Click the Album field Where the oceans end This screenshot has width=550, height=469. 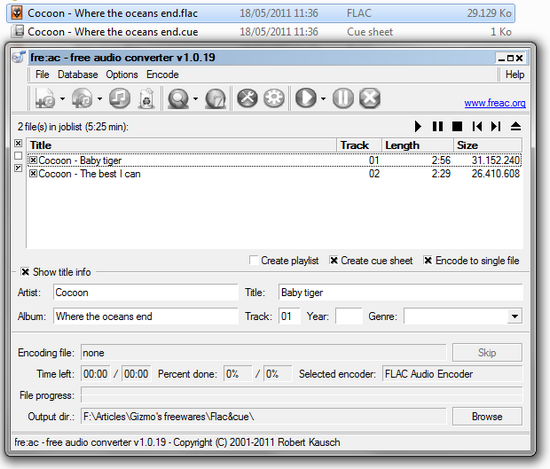(146, 316)
